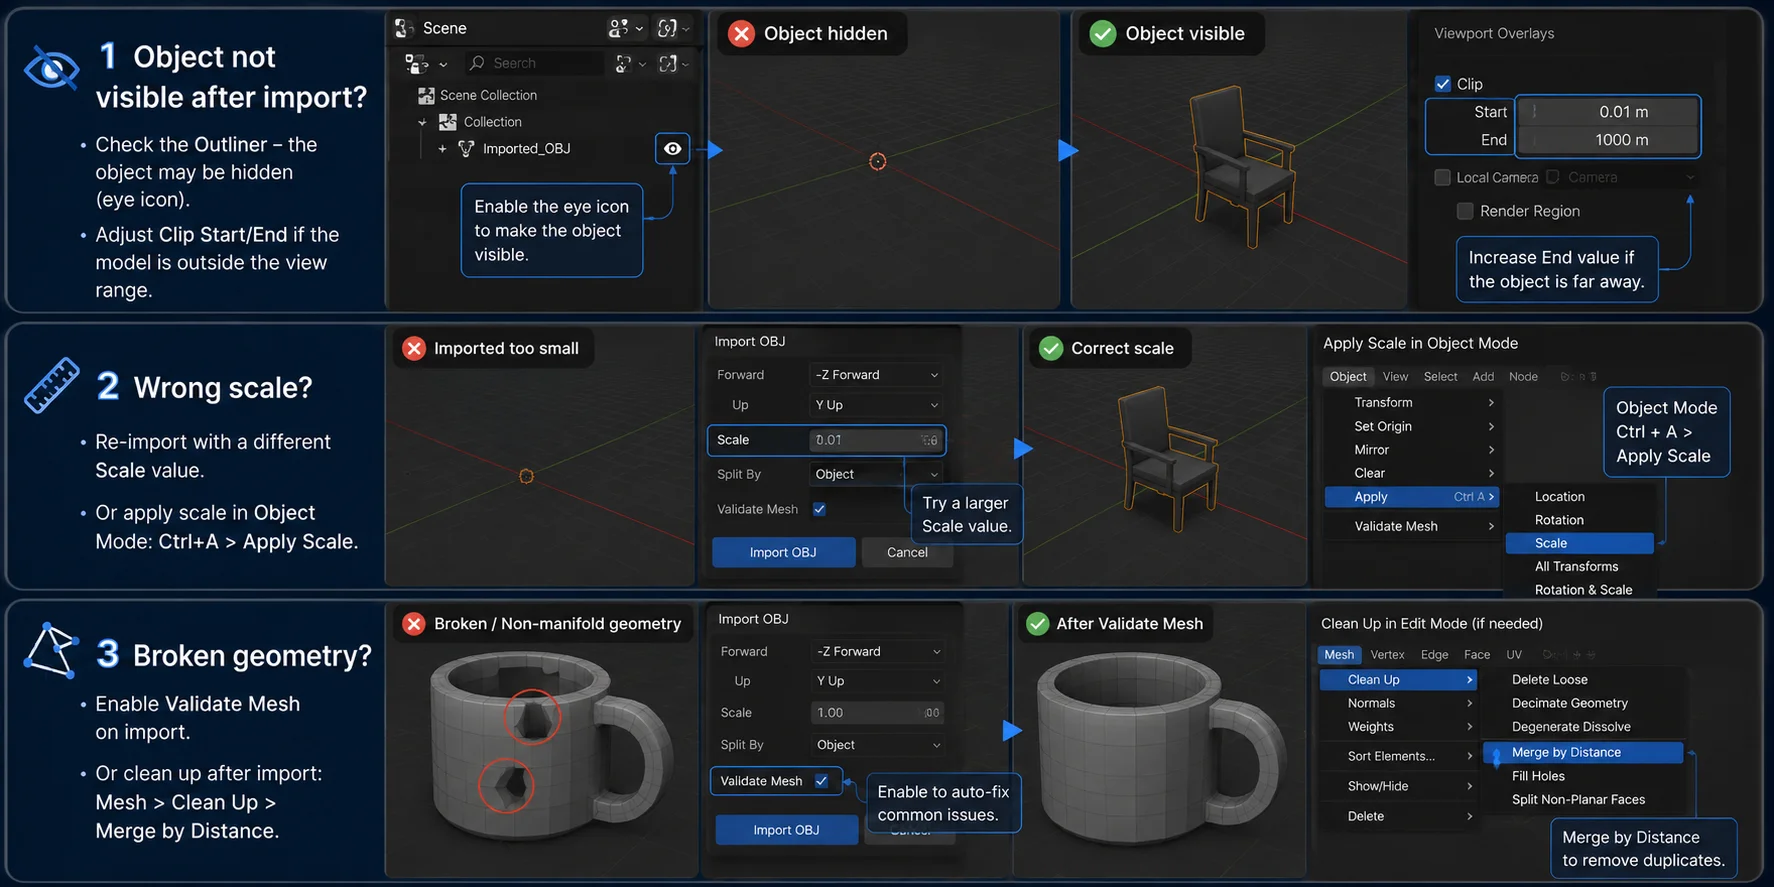Enable the Local Camera checkbox

[x=1442, y=177]
